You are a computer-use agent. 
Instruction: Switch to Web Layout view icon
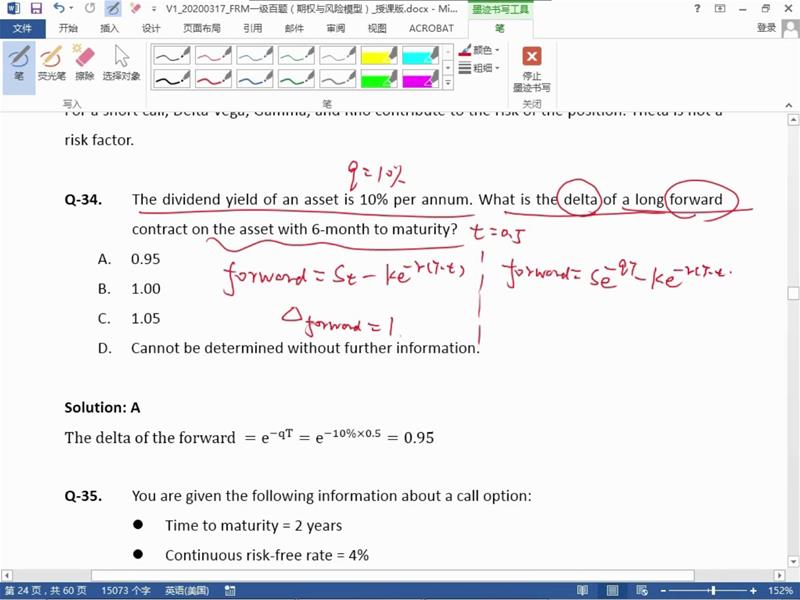click(x=642, y=591)
